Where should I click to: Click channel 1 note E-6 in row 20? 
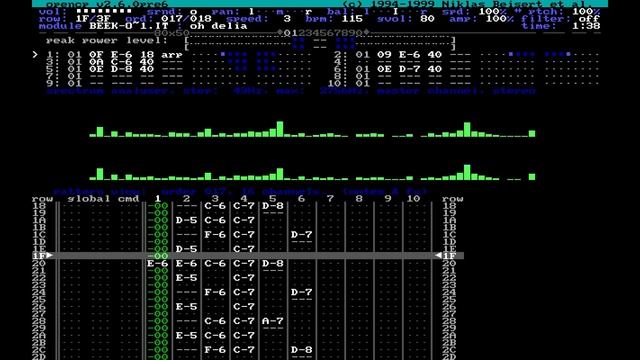[x=158, y=264]
